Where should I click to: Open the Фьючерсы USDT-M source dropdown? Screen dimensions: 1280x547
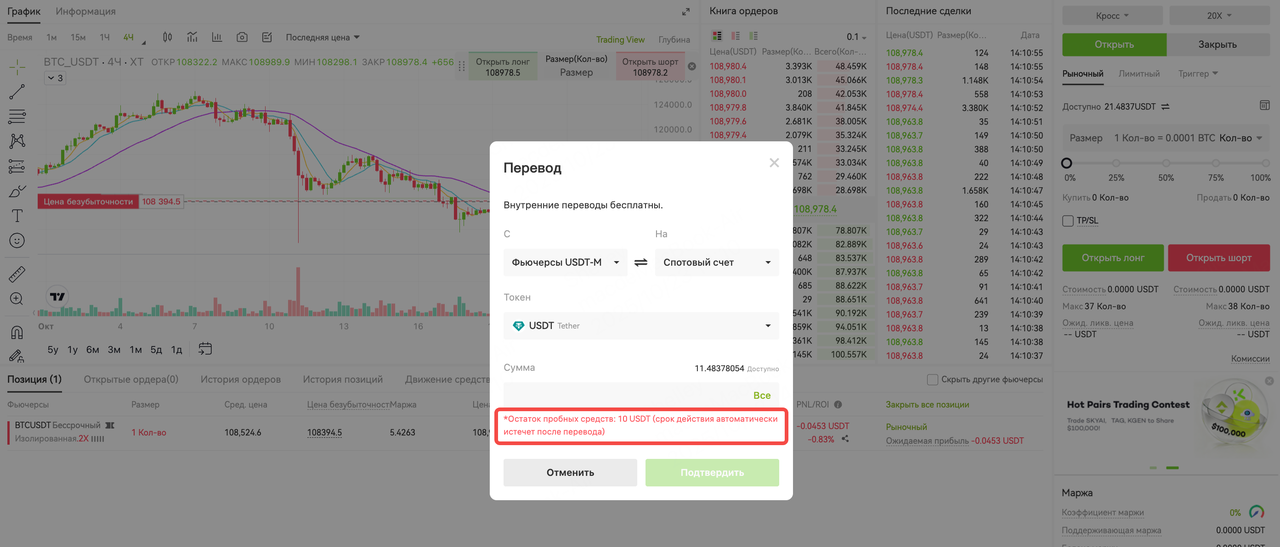tap(565, 263)
